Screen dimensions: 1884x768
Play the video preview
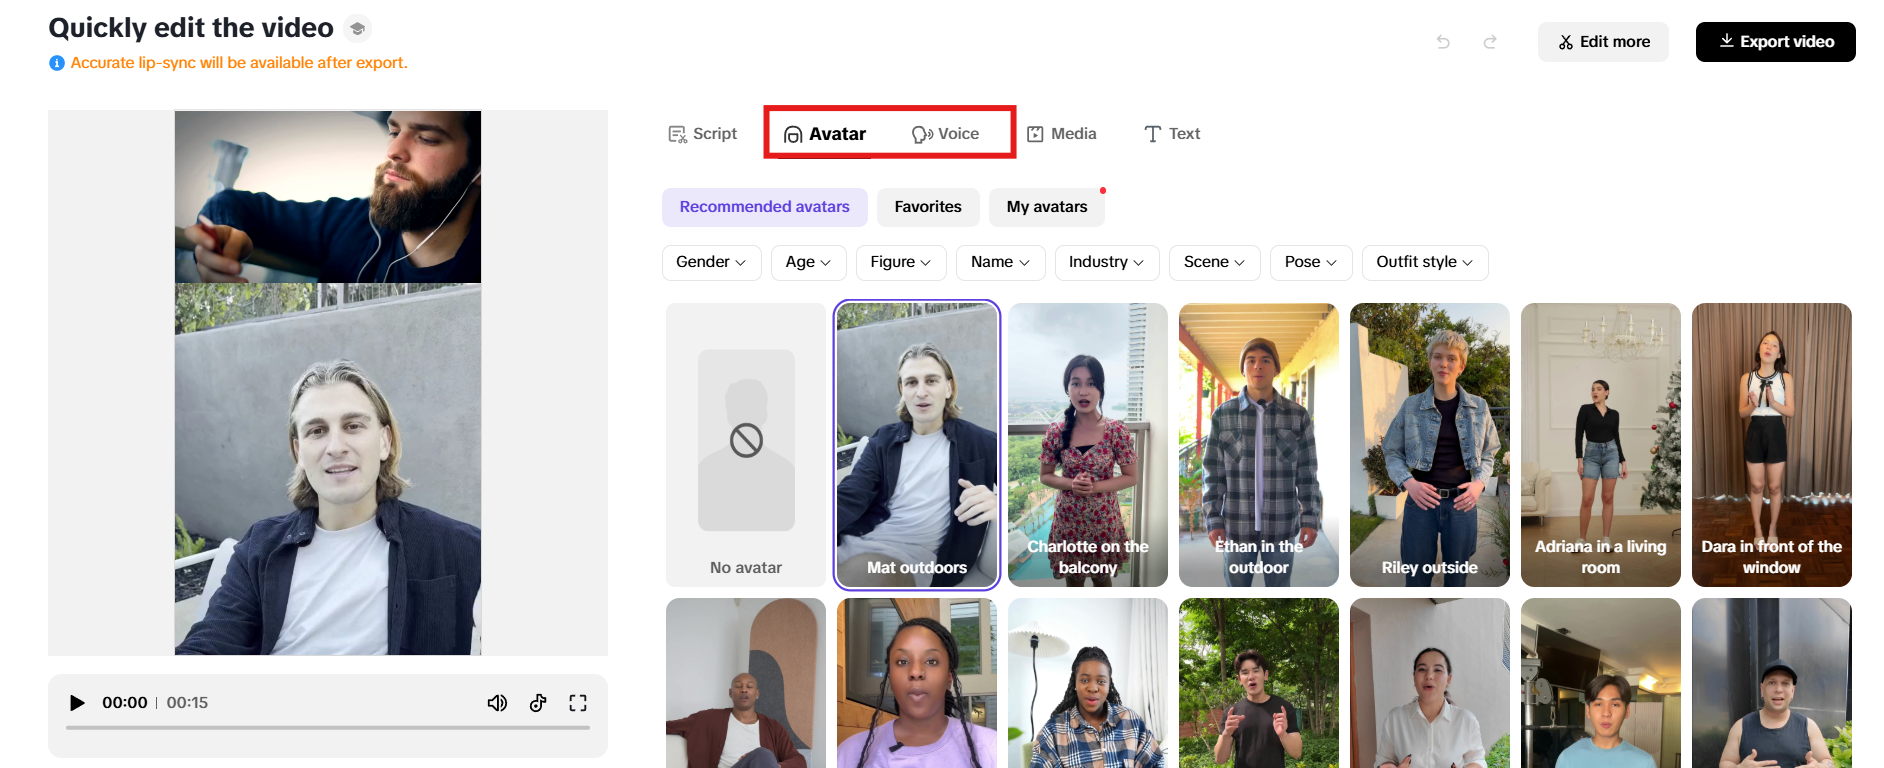pyautogui.click(x=77, y=703)
